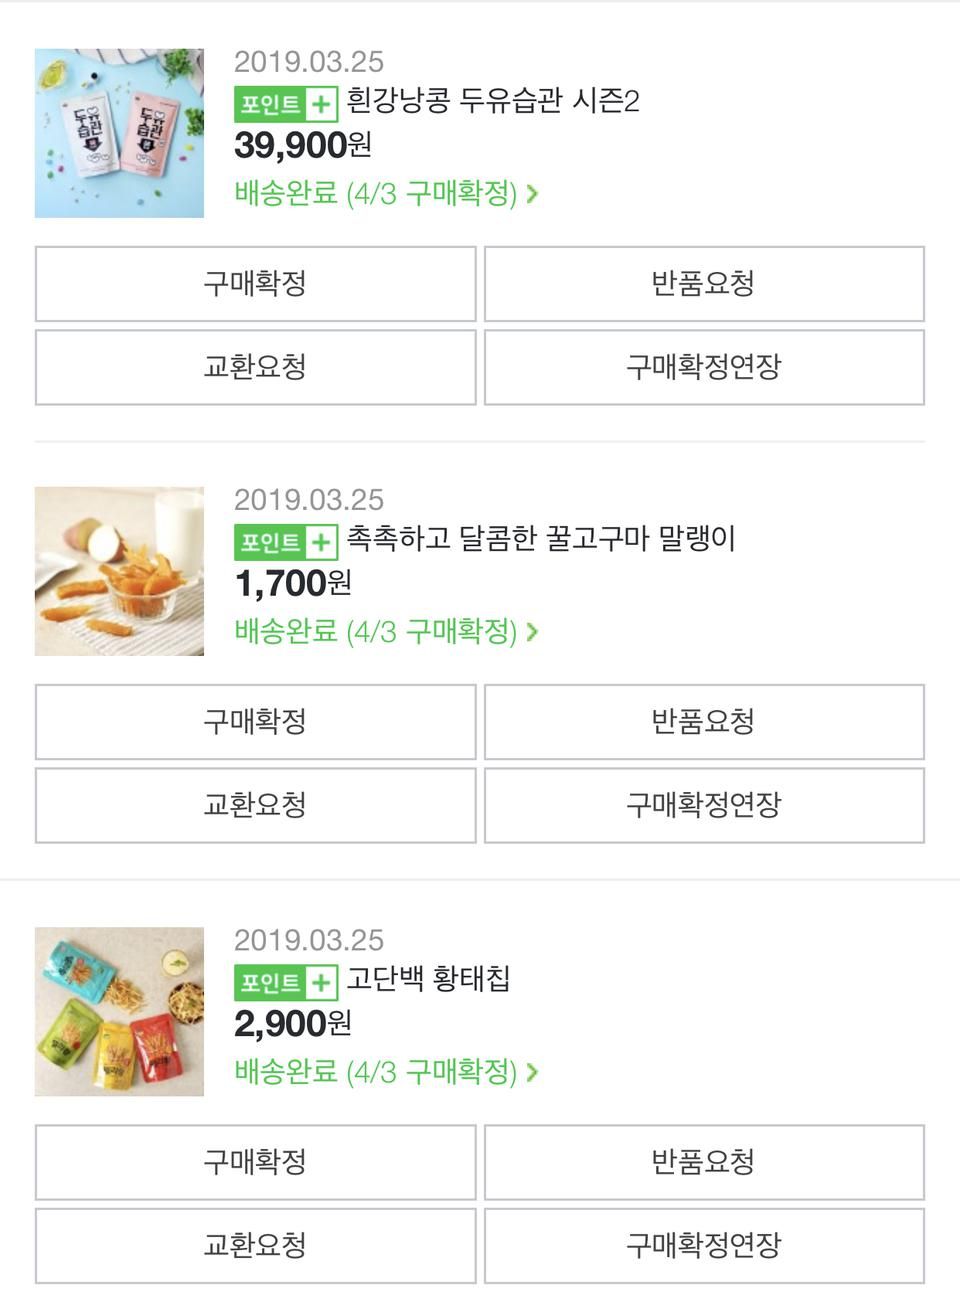This screenshot has height=1312, width=960.
Task: Expand delivery status chevron for 황태칩 order
Action: tap(532, 1072)
